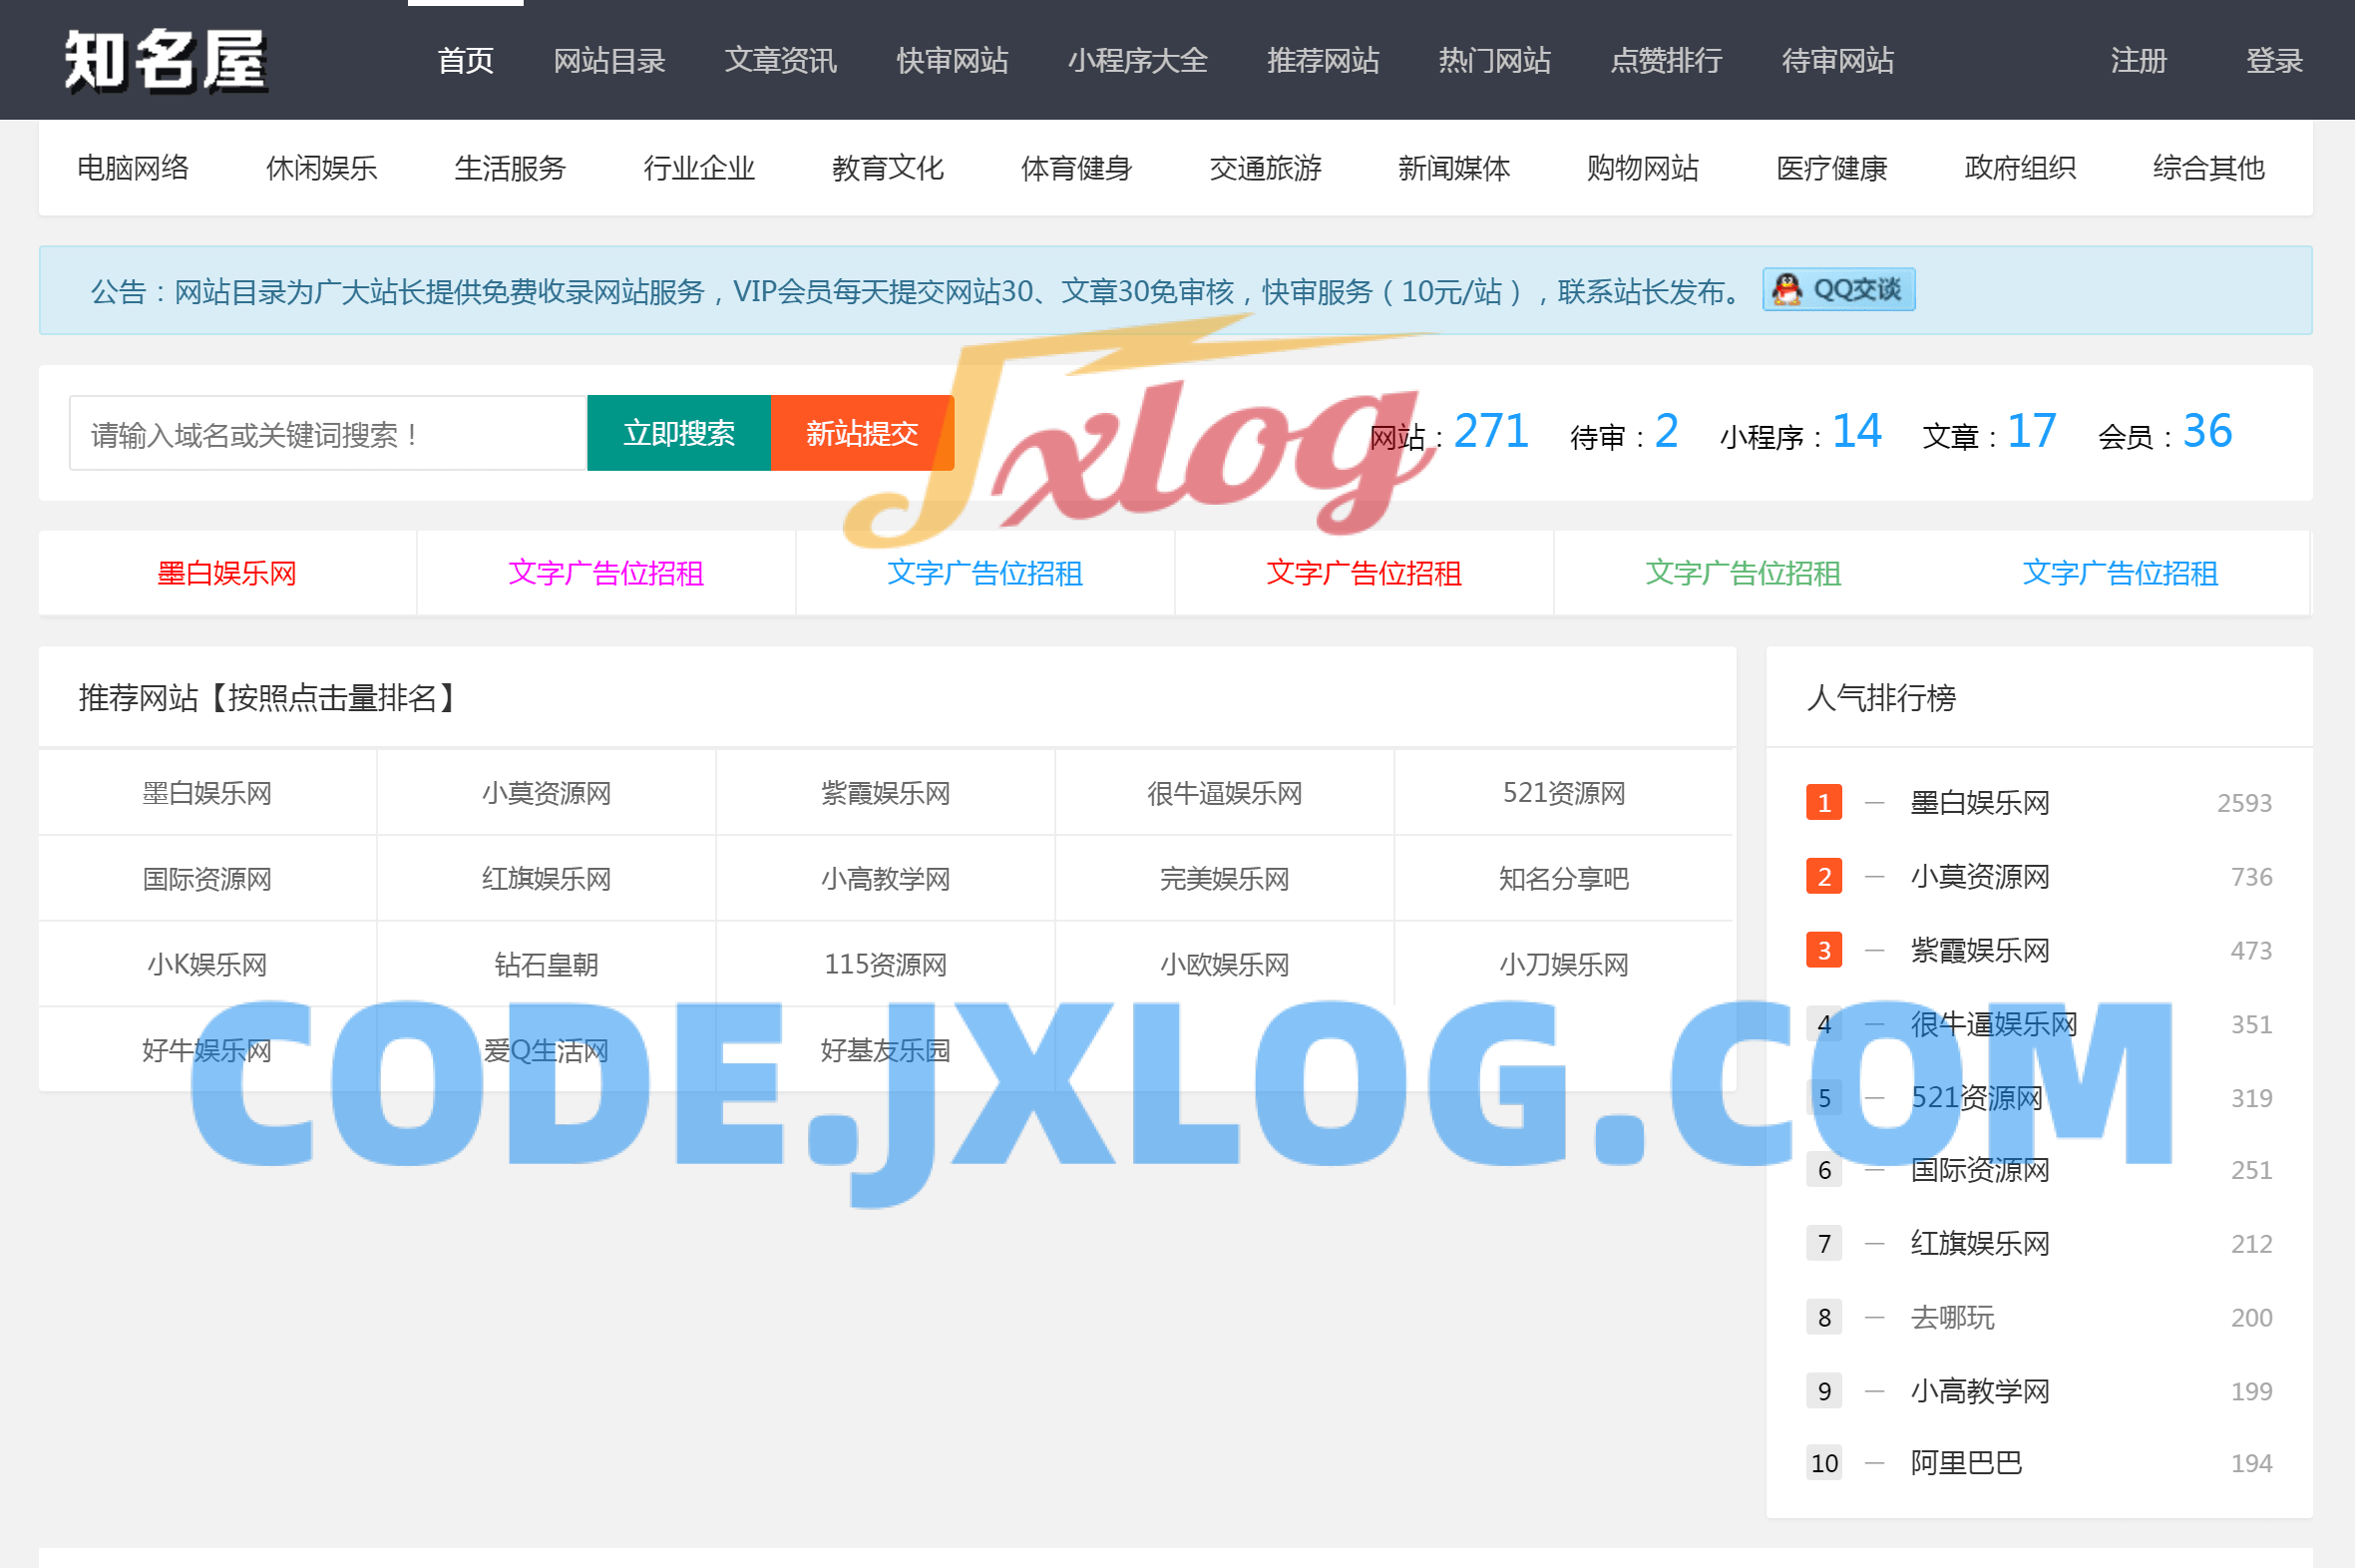Click the 新站提交 submit button
This screenshot has height=1568, width=2355.
[862, 432]
